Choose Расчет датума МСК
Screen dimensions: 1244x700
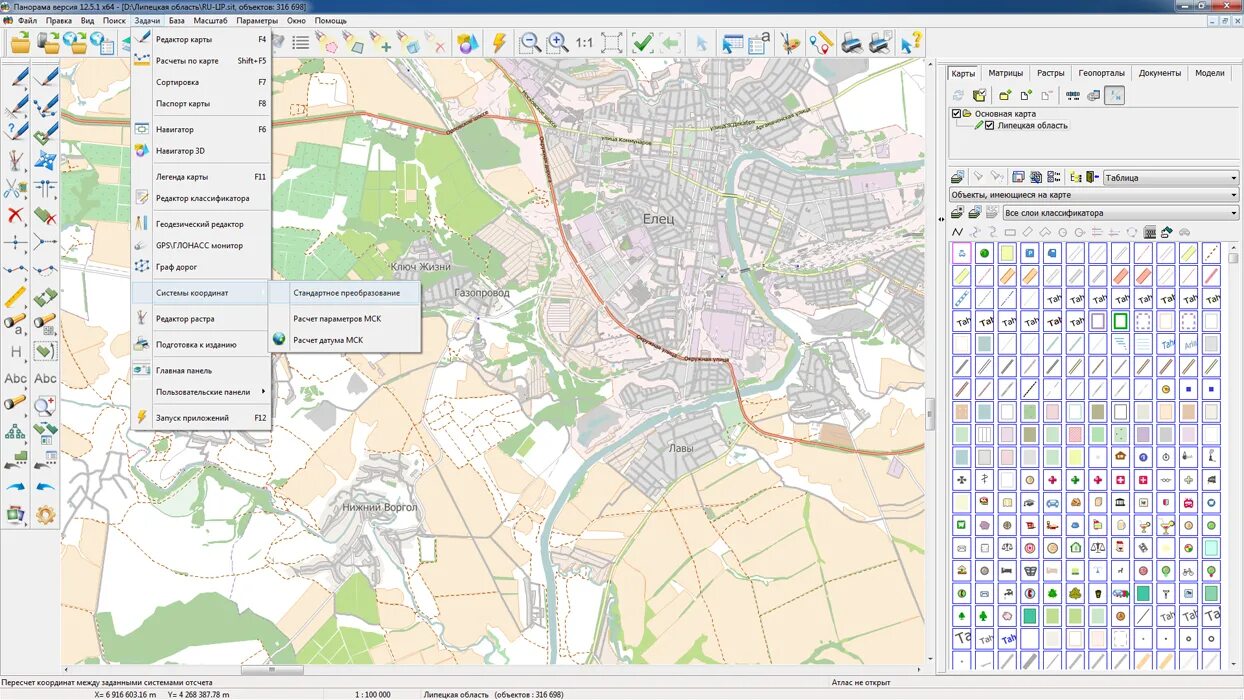[346, 340]
